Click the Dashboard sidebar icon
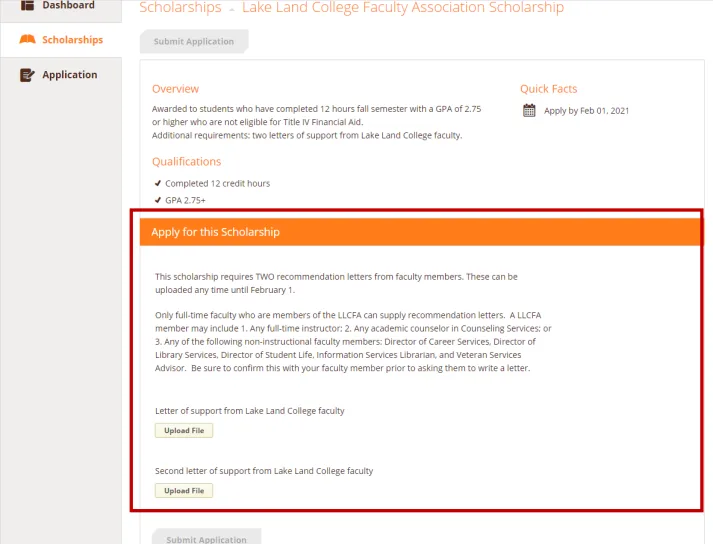Viewport: 713px width, 544px height. 27,5
